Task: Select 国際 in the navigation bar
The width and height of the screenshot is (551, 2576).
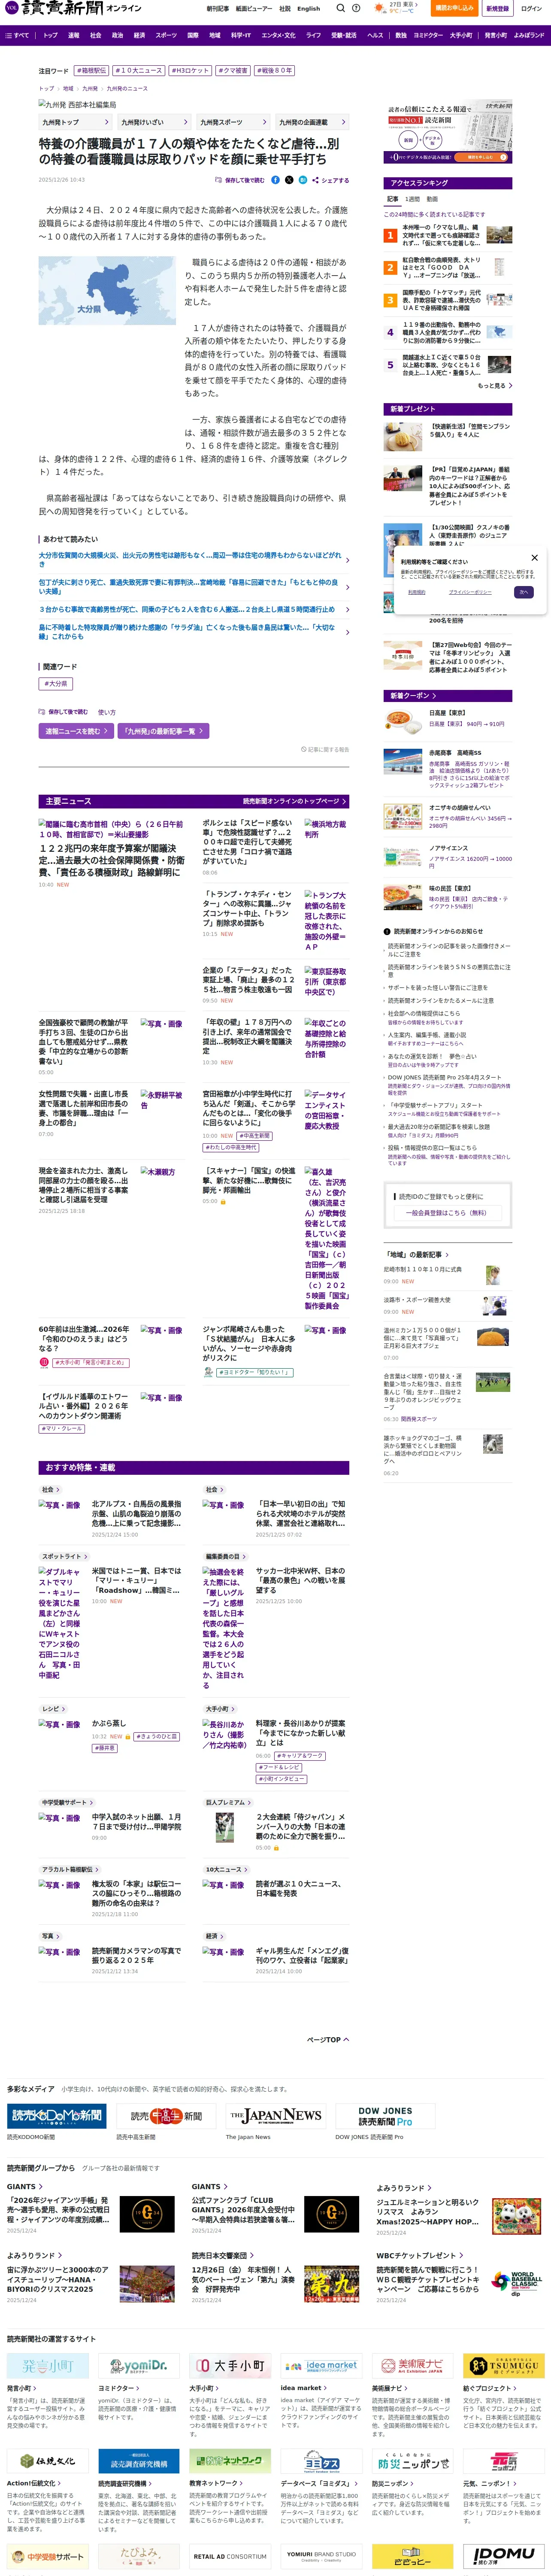Action: pyautogui.click(x=193, y=35)
